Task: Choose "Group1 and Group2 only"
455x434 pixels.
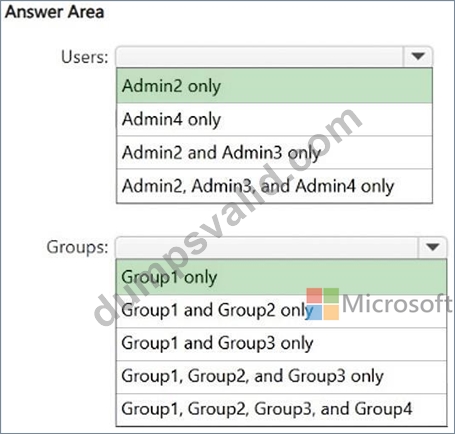Action: pos(281,311)
